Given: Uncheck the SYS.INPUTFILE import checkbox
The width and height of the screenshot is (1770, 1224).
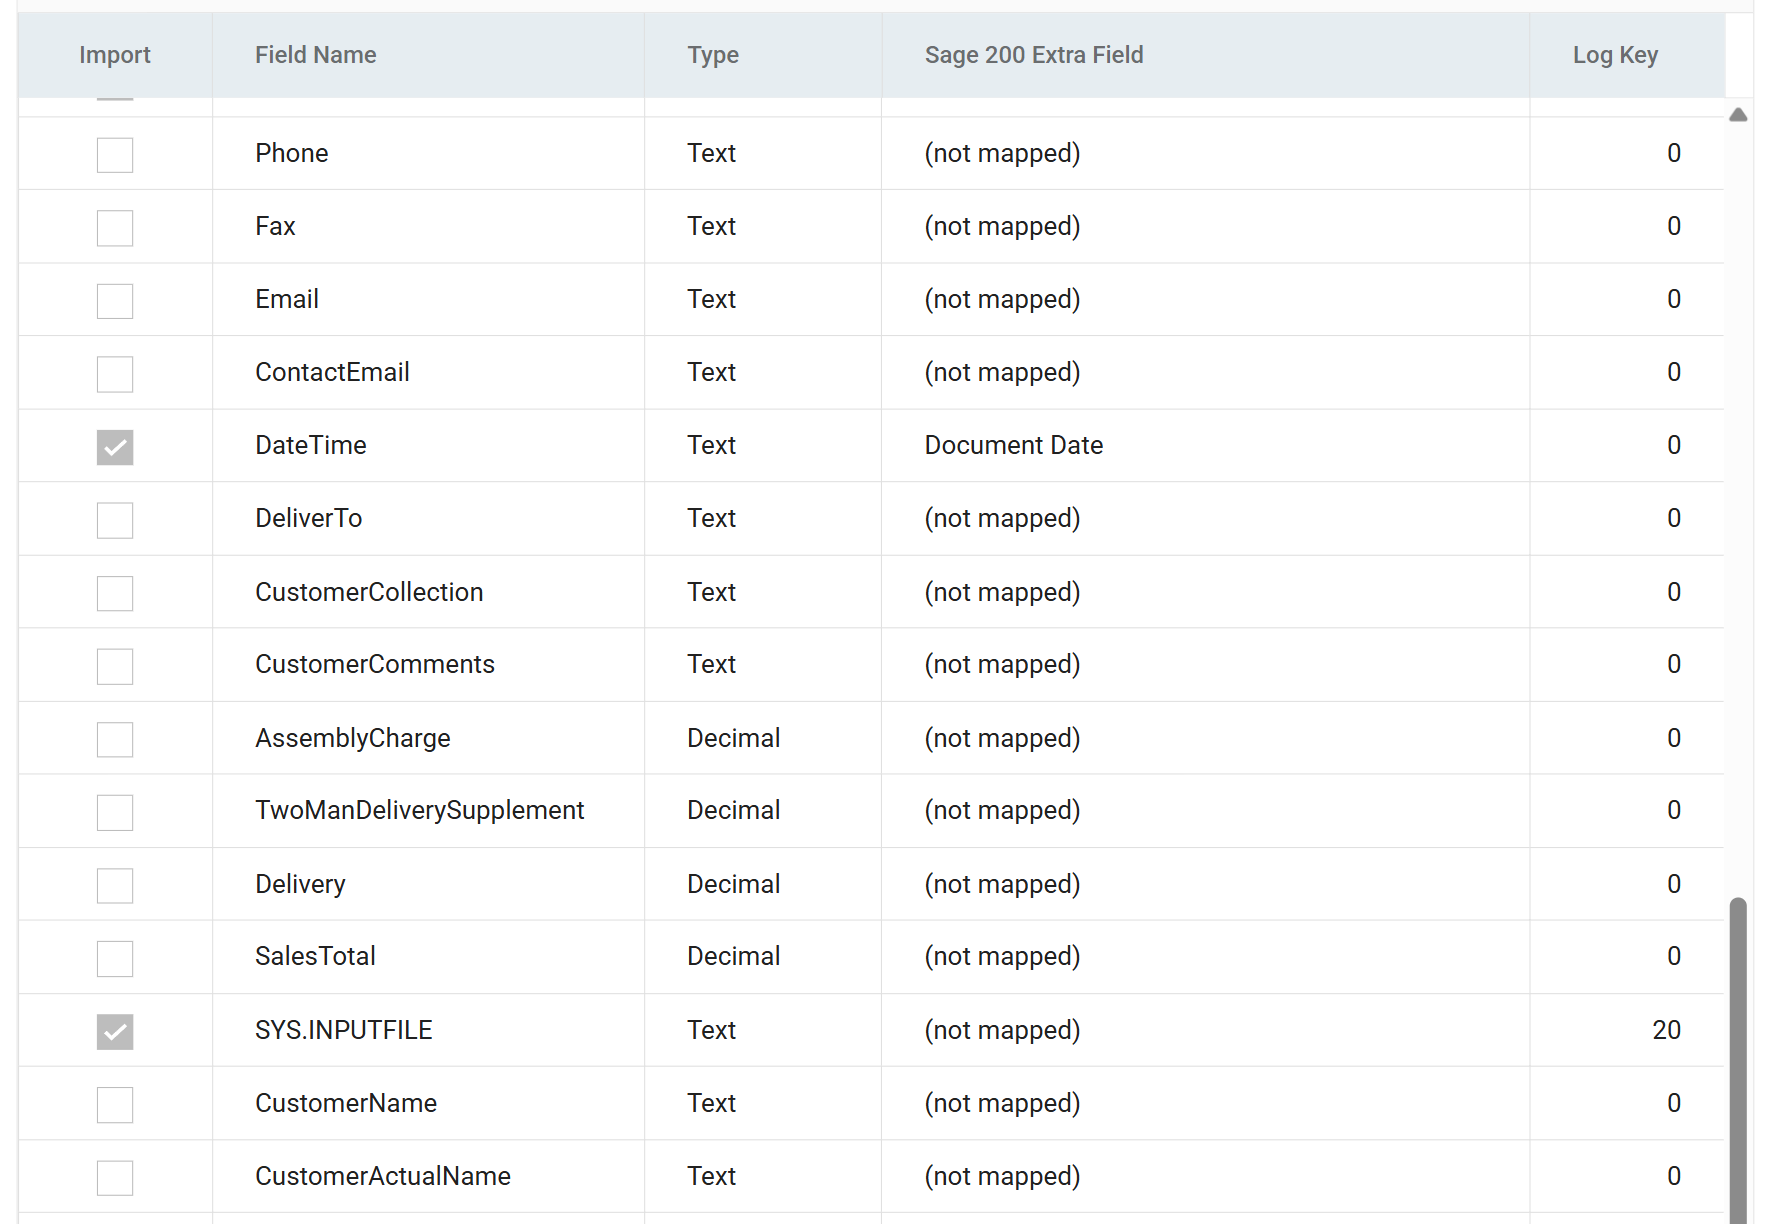Looking at the screenshot, I should 115,1031.
